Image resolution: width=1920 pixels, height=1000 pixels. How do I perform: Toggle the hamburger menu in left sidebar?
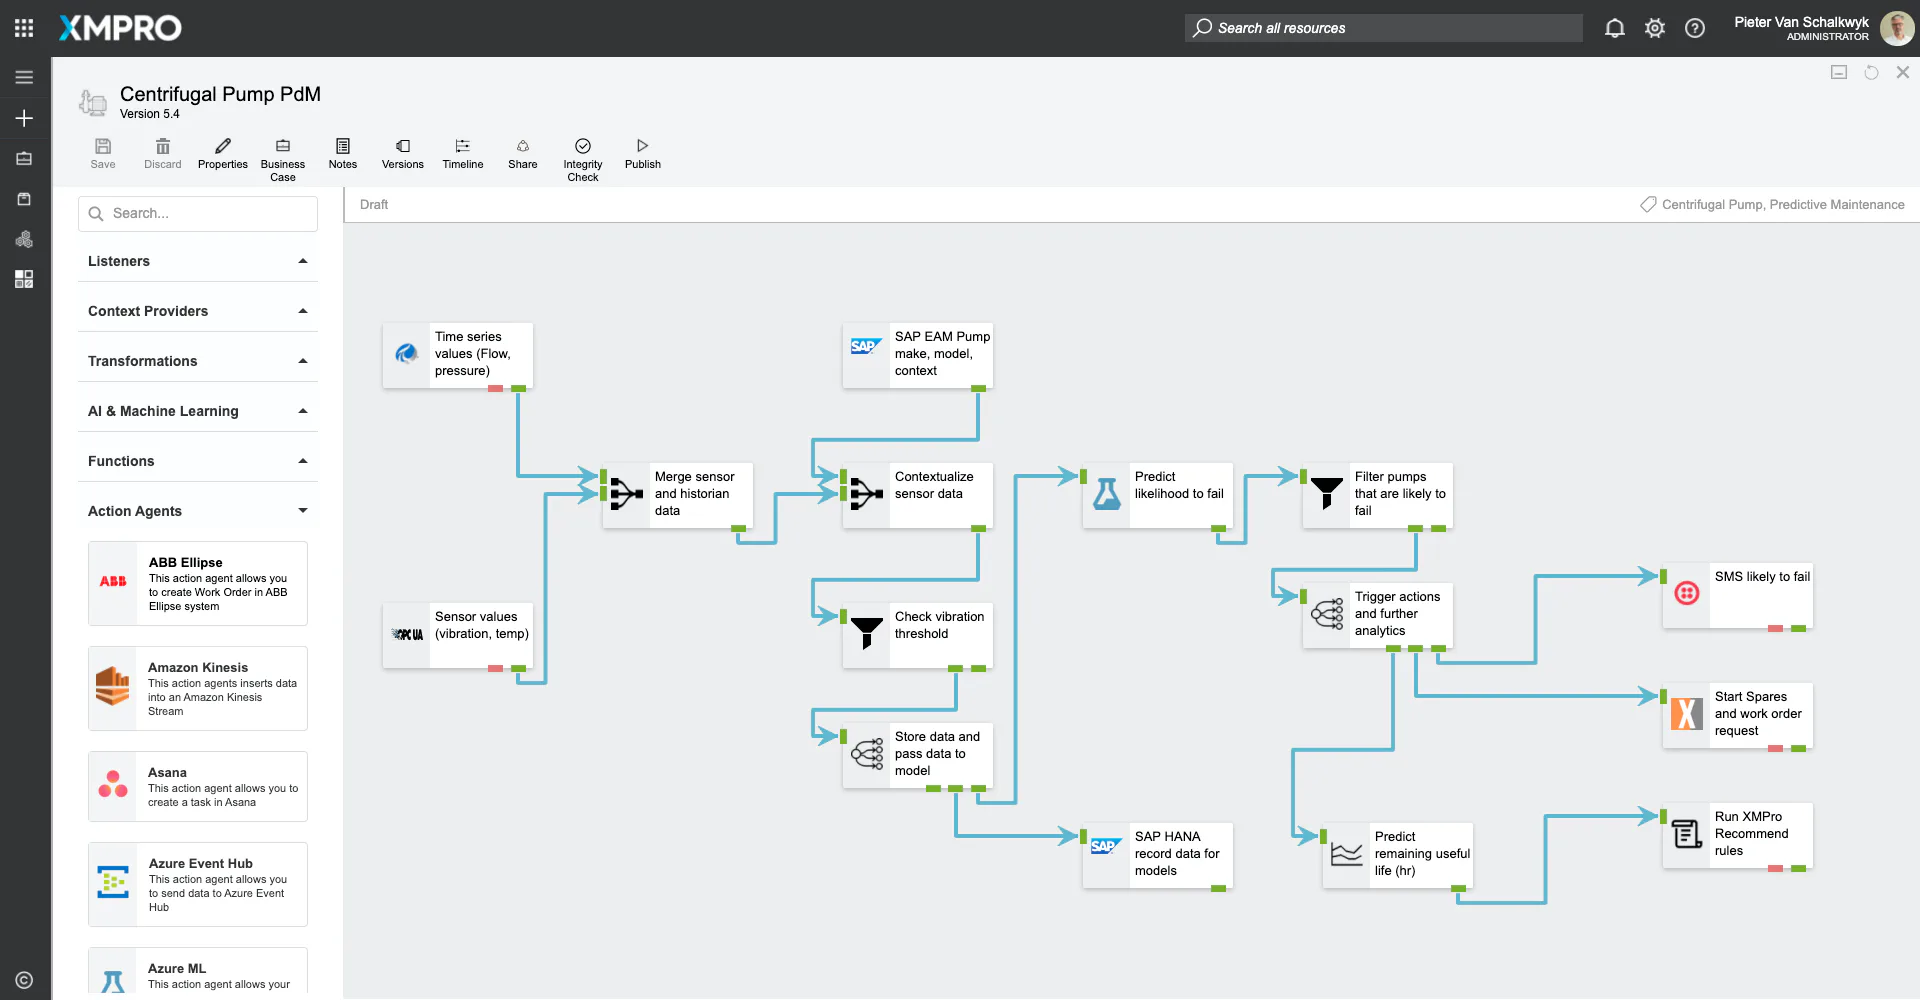pos(24,77)
